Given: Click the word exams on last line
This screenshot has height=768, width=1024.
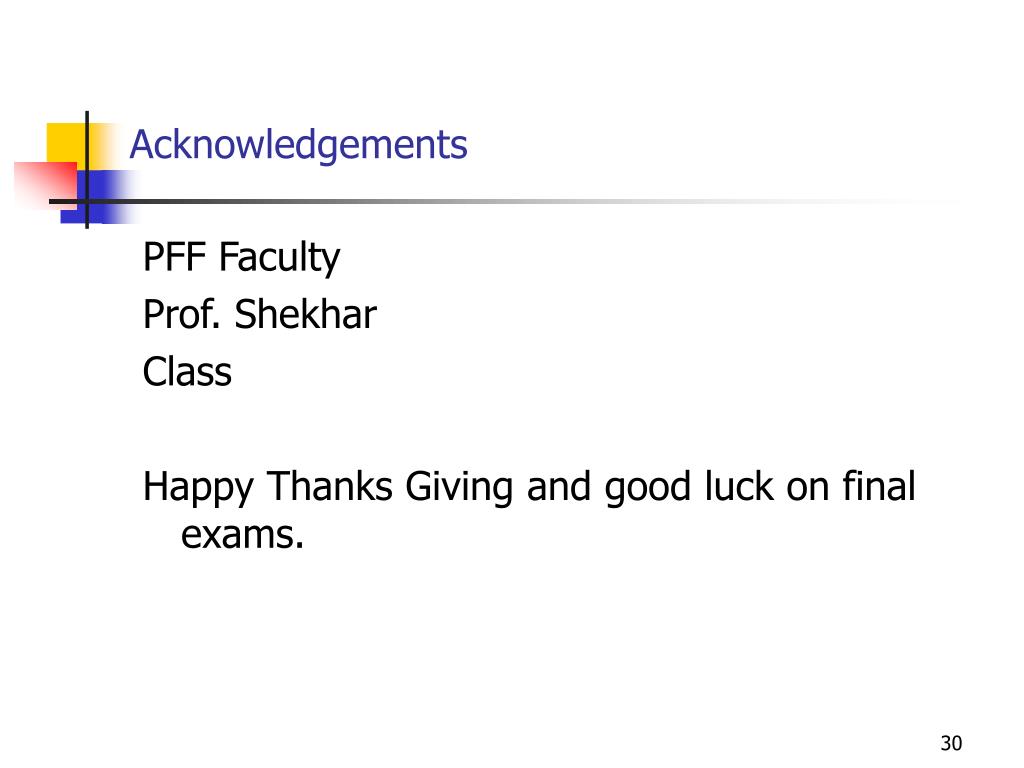Looking at the screenshot, I should (x=242, y=534).
